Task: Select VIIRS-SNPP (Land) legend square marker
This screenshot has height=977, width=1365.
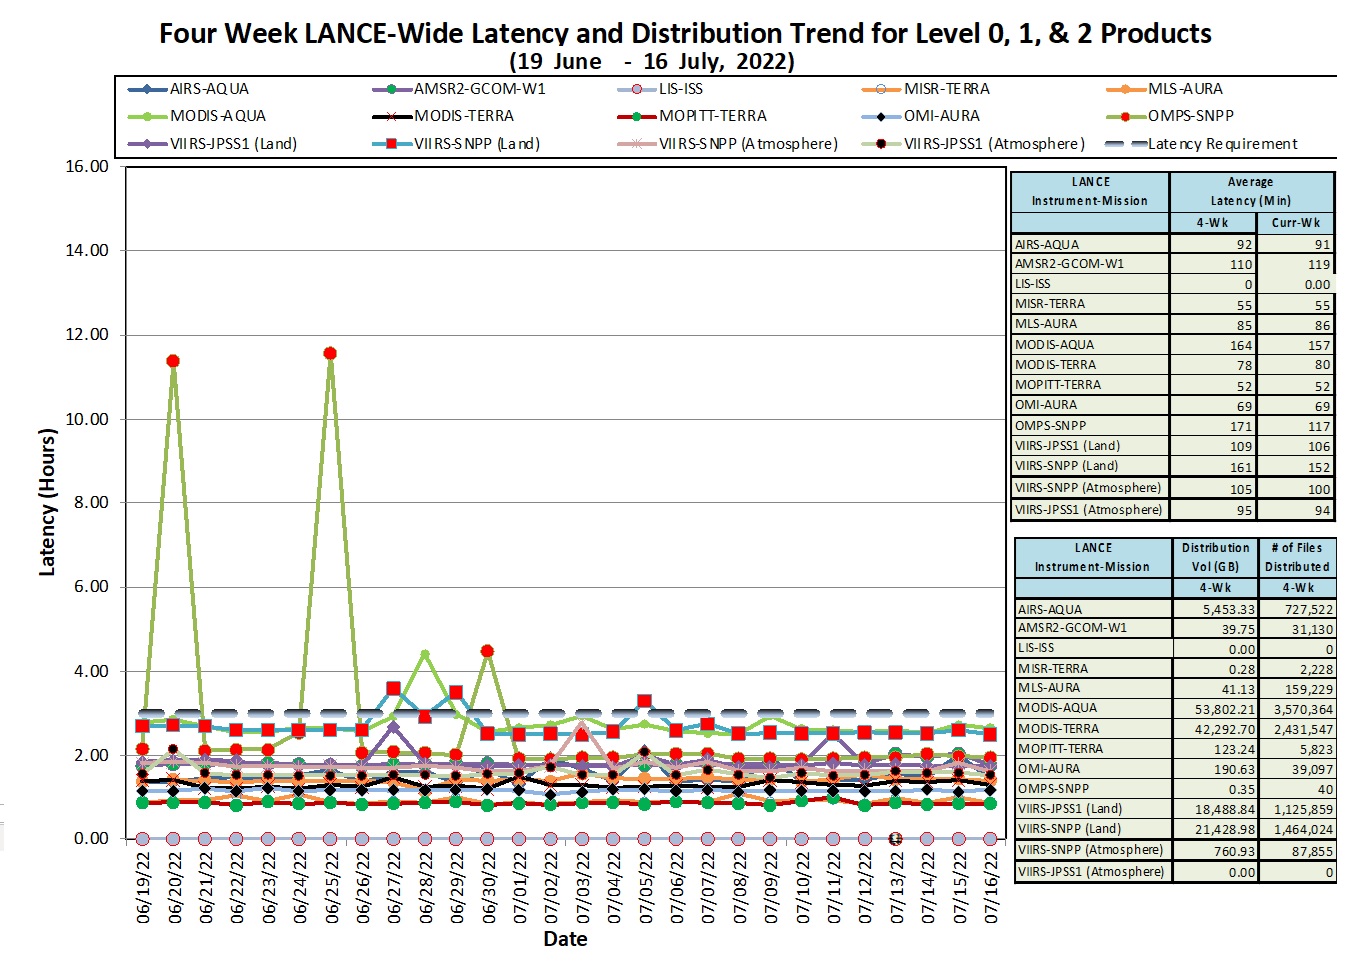Action: (392, 144)
